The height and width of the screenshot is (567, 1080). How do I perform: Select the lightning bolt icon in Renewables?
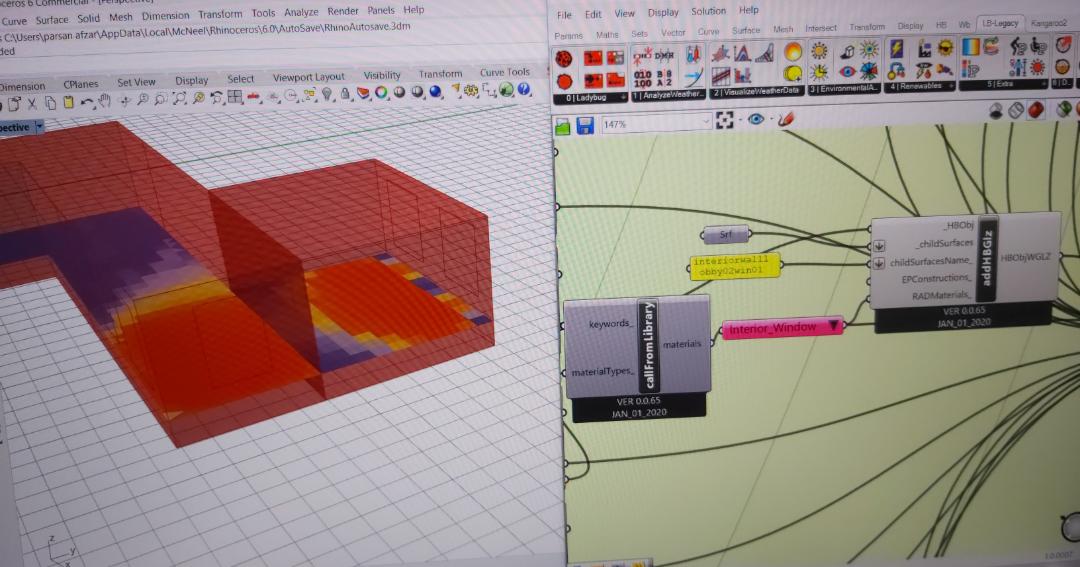pyautogui.click(x=896, y=48)
